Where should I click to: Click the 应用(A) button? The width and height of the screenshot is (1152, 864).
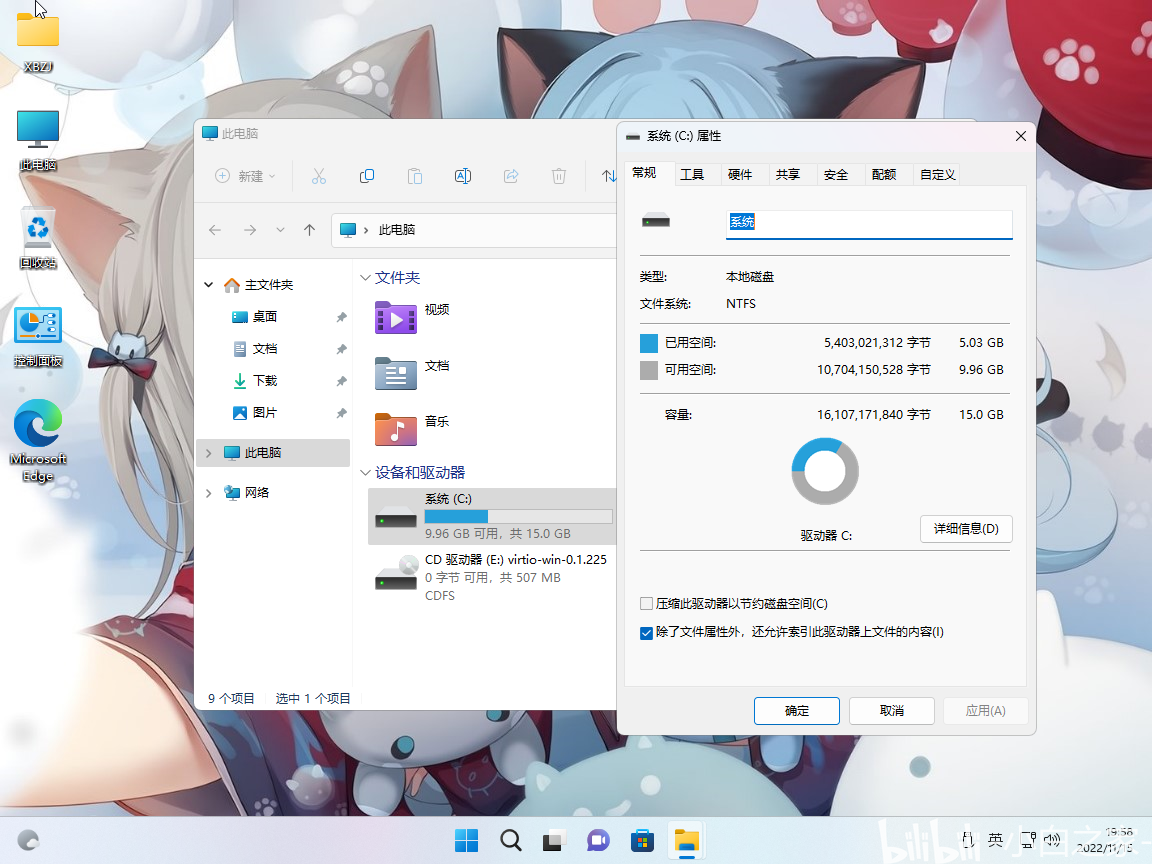click(985, 710)
